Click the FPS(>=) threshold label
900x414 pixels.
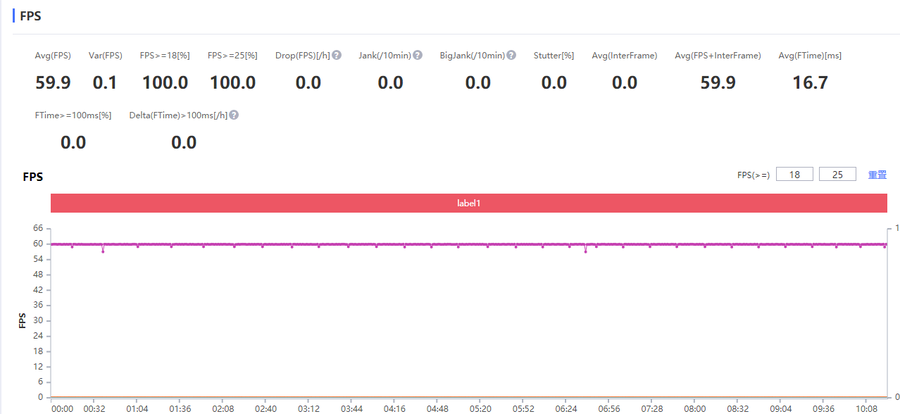point(754,175)
